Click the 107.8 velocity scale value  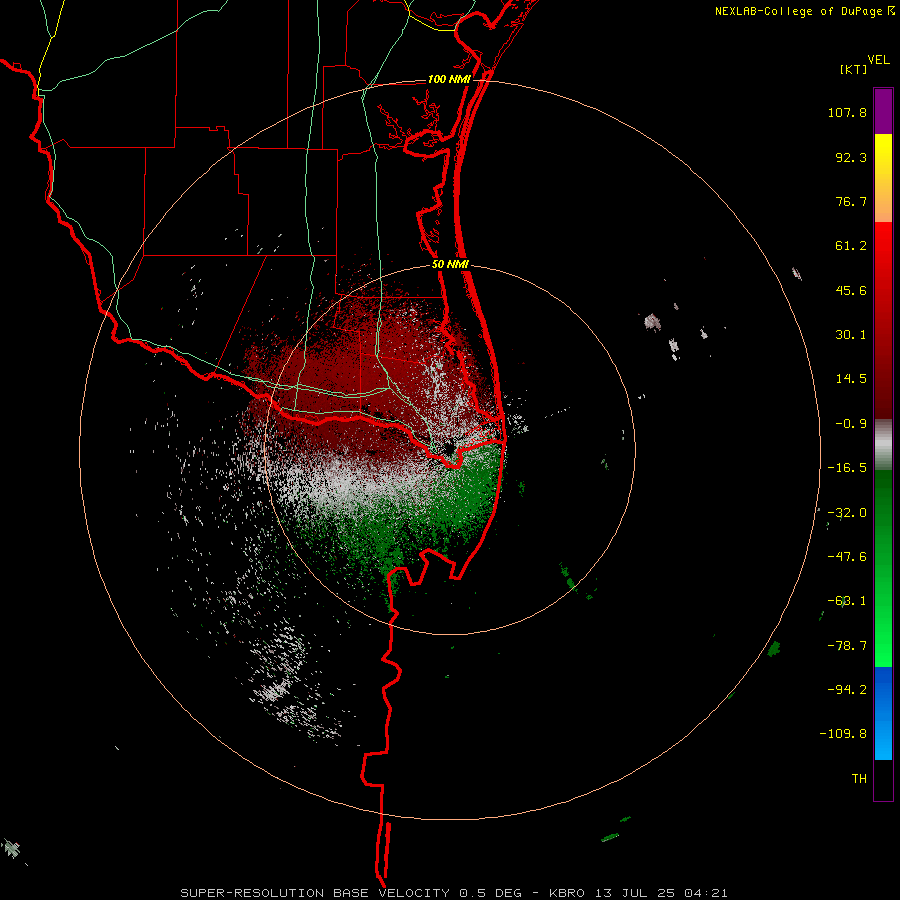pos(847,112)
